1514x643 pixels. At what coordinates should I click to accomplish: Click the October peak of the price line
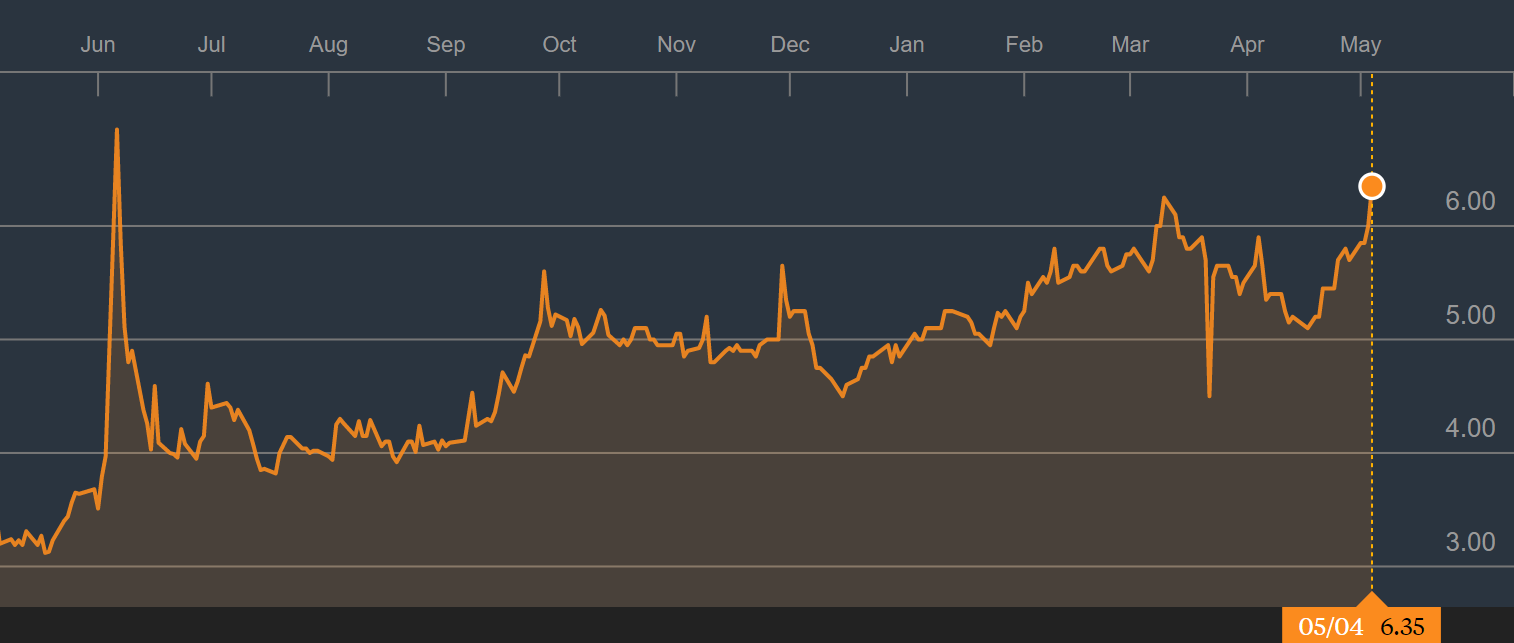(x=545, y=270)
